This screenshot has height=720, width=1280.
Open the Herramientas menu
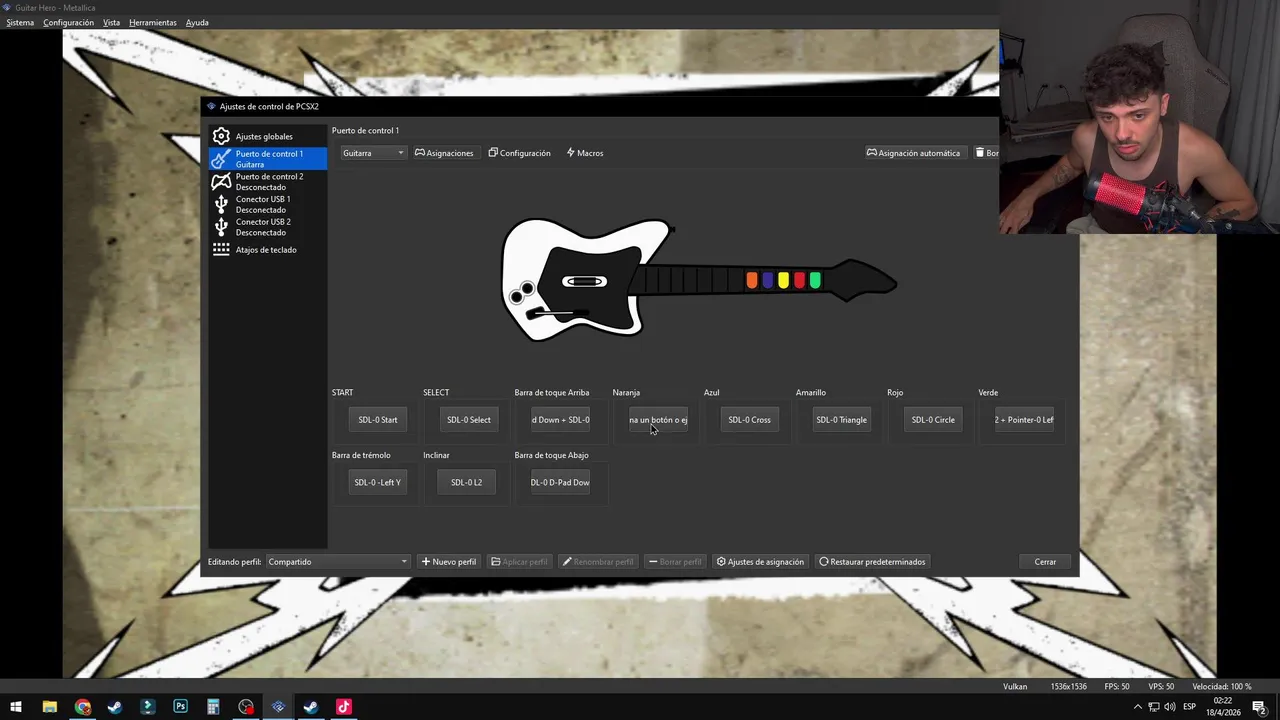point(152,22)
